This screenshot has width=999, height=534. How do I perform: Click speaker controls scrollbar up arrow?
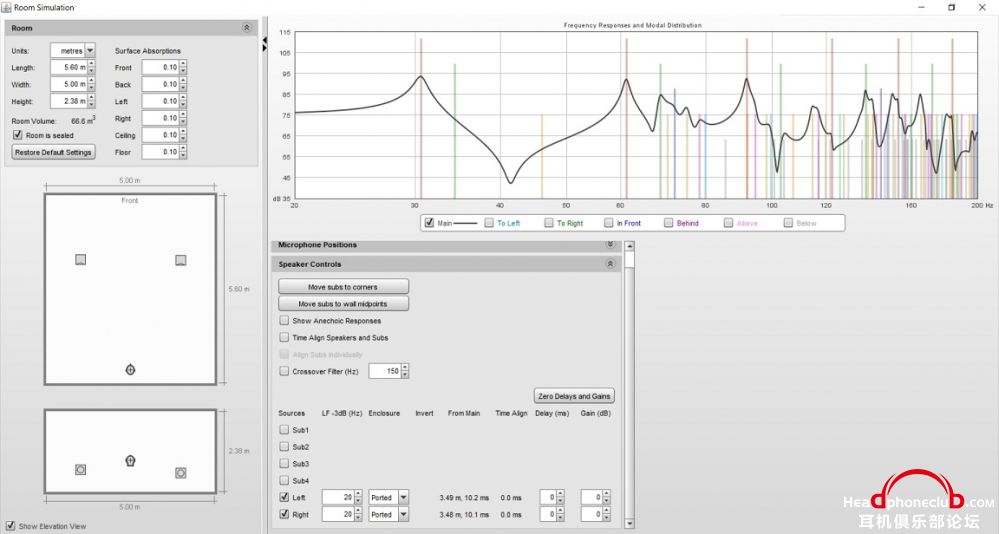pos(629,246)
